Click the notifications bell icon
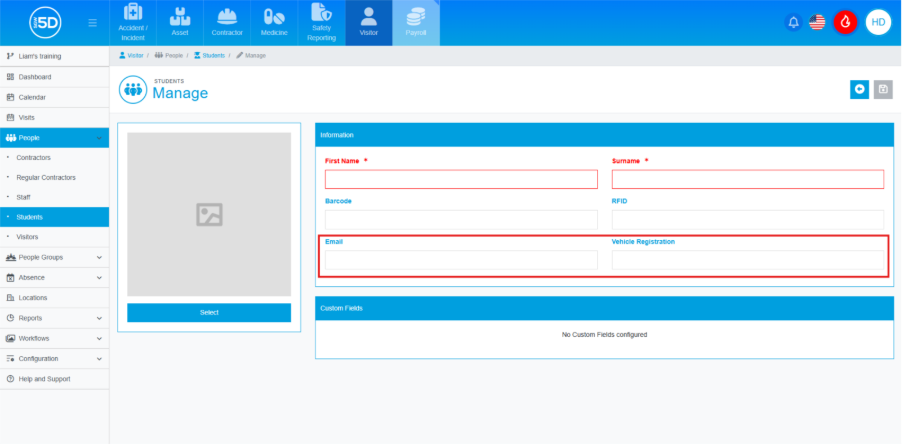The image size is (903, 444). [793, 22]
